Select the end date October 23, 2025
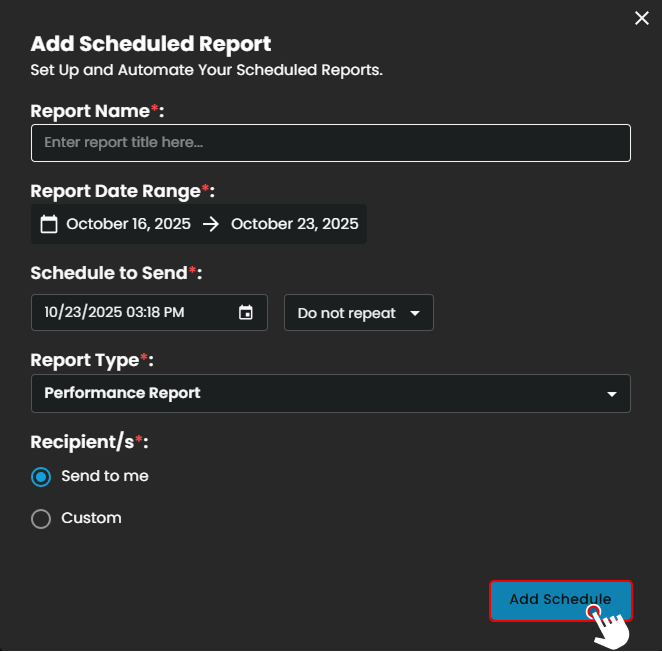 (294, 224)
